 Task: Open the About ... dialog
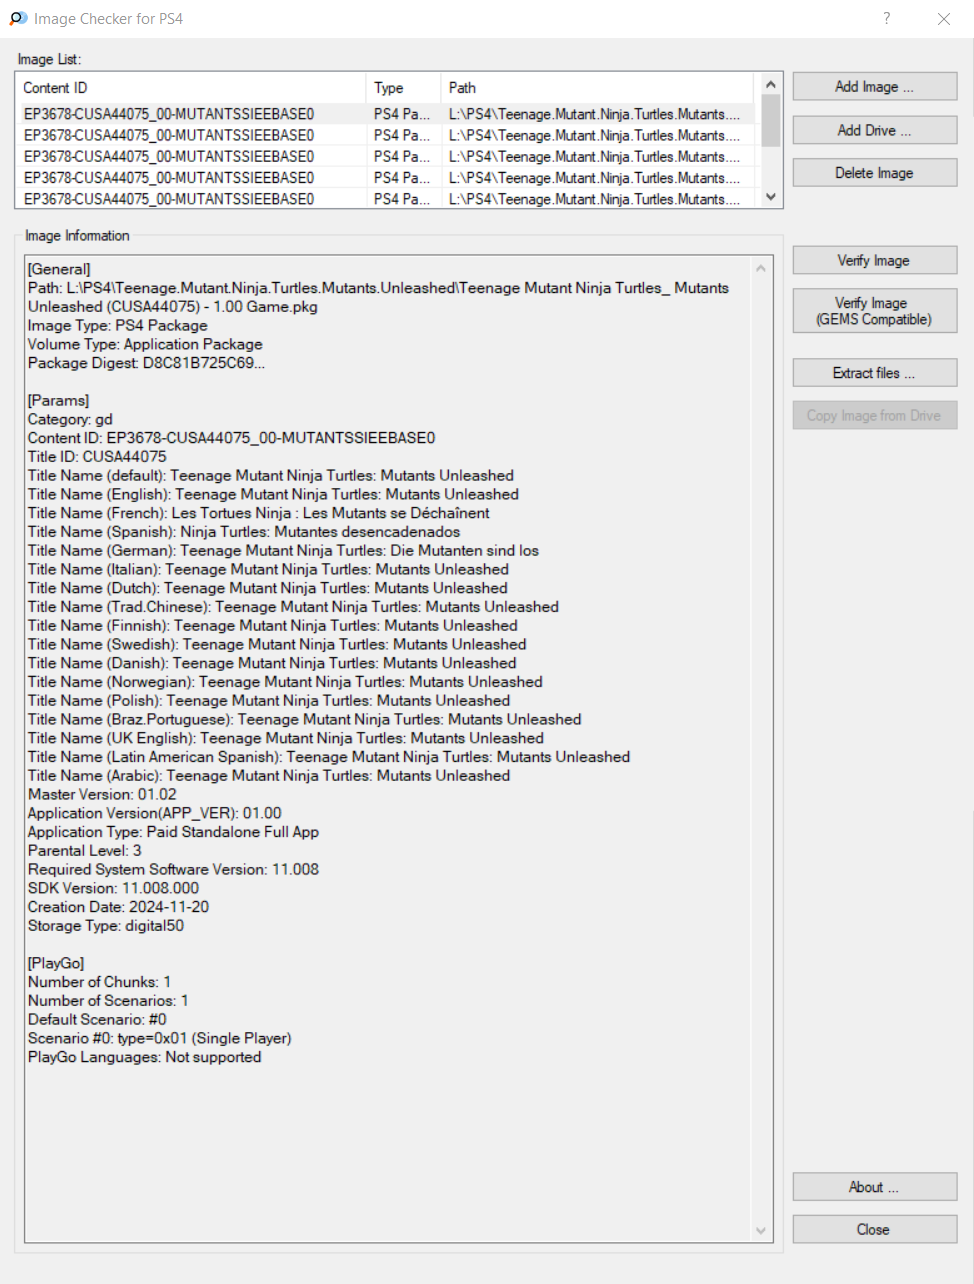tap(875, 1187)
